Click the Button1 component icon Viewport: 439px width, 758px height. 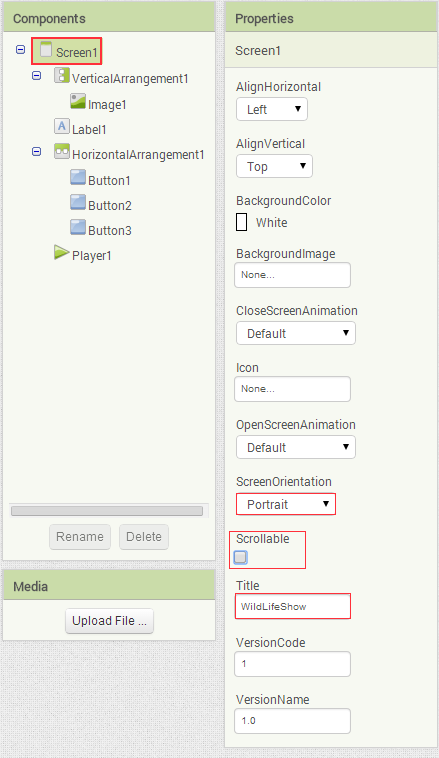(x=78, y=177)
